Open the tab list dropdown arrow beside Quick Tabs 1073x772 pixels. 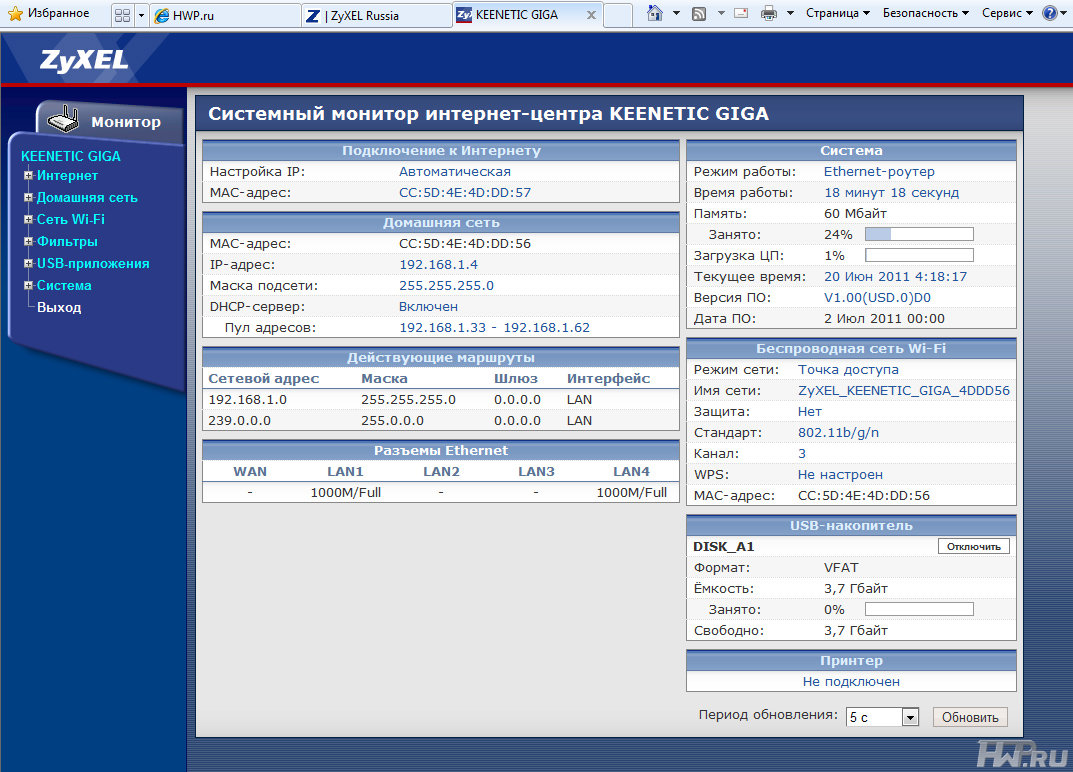pos(141,15)
